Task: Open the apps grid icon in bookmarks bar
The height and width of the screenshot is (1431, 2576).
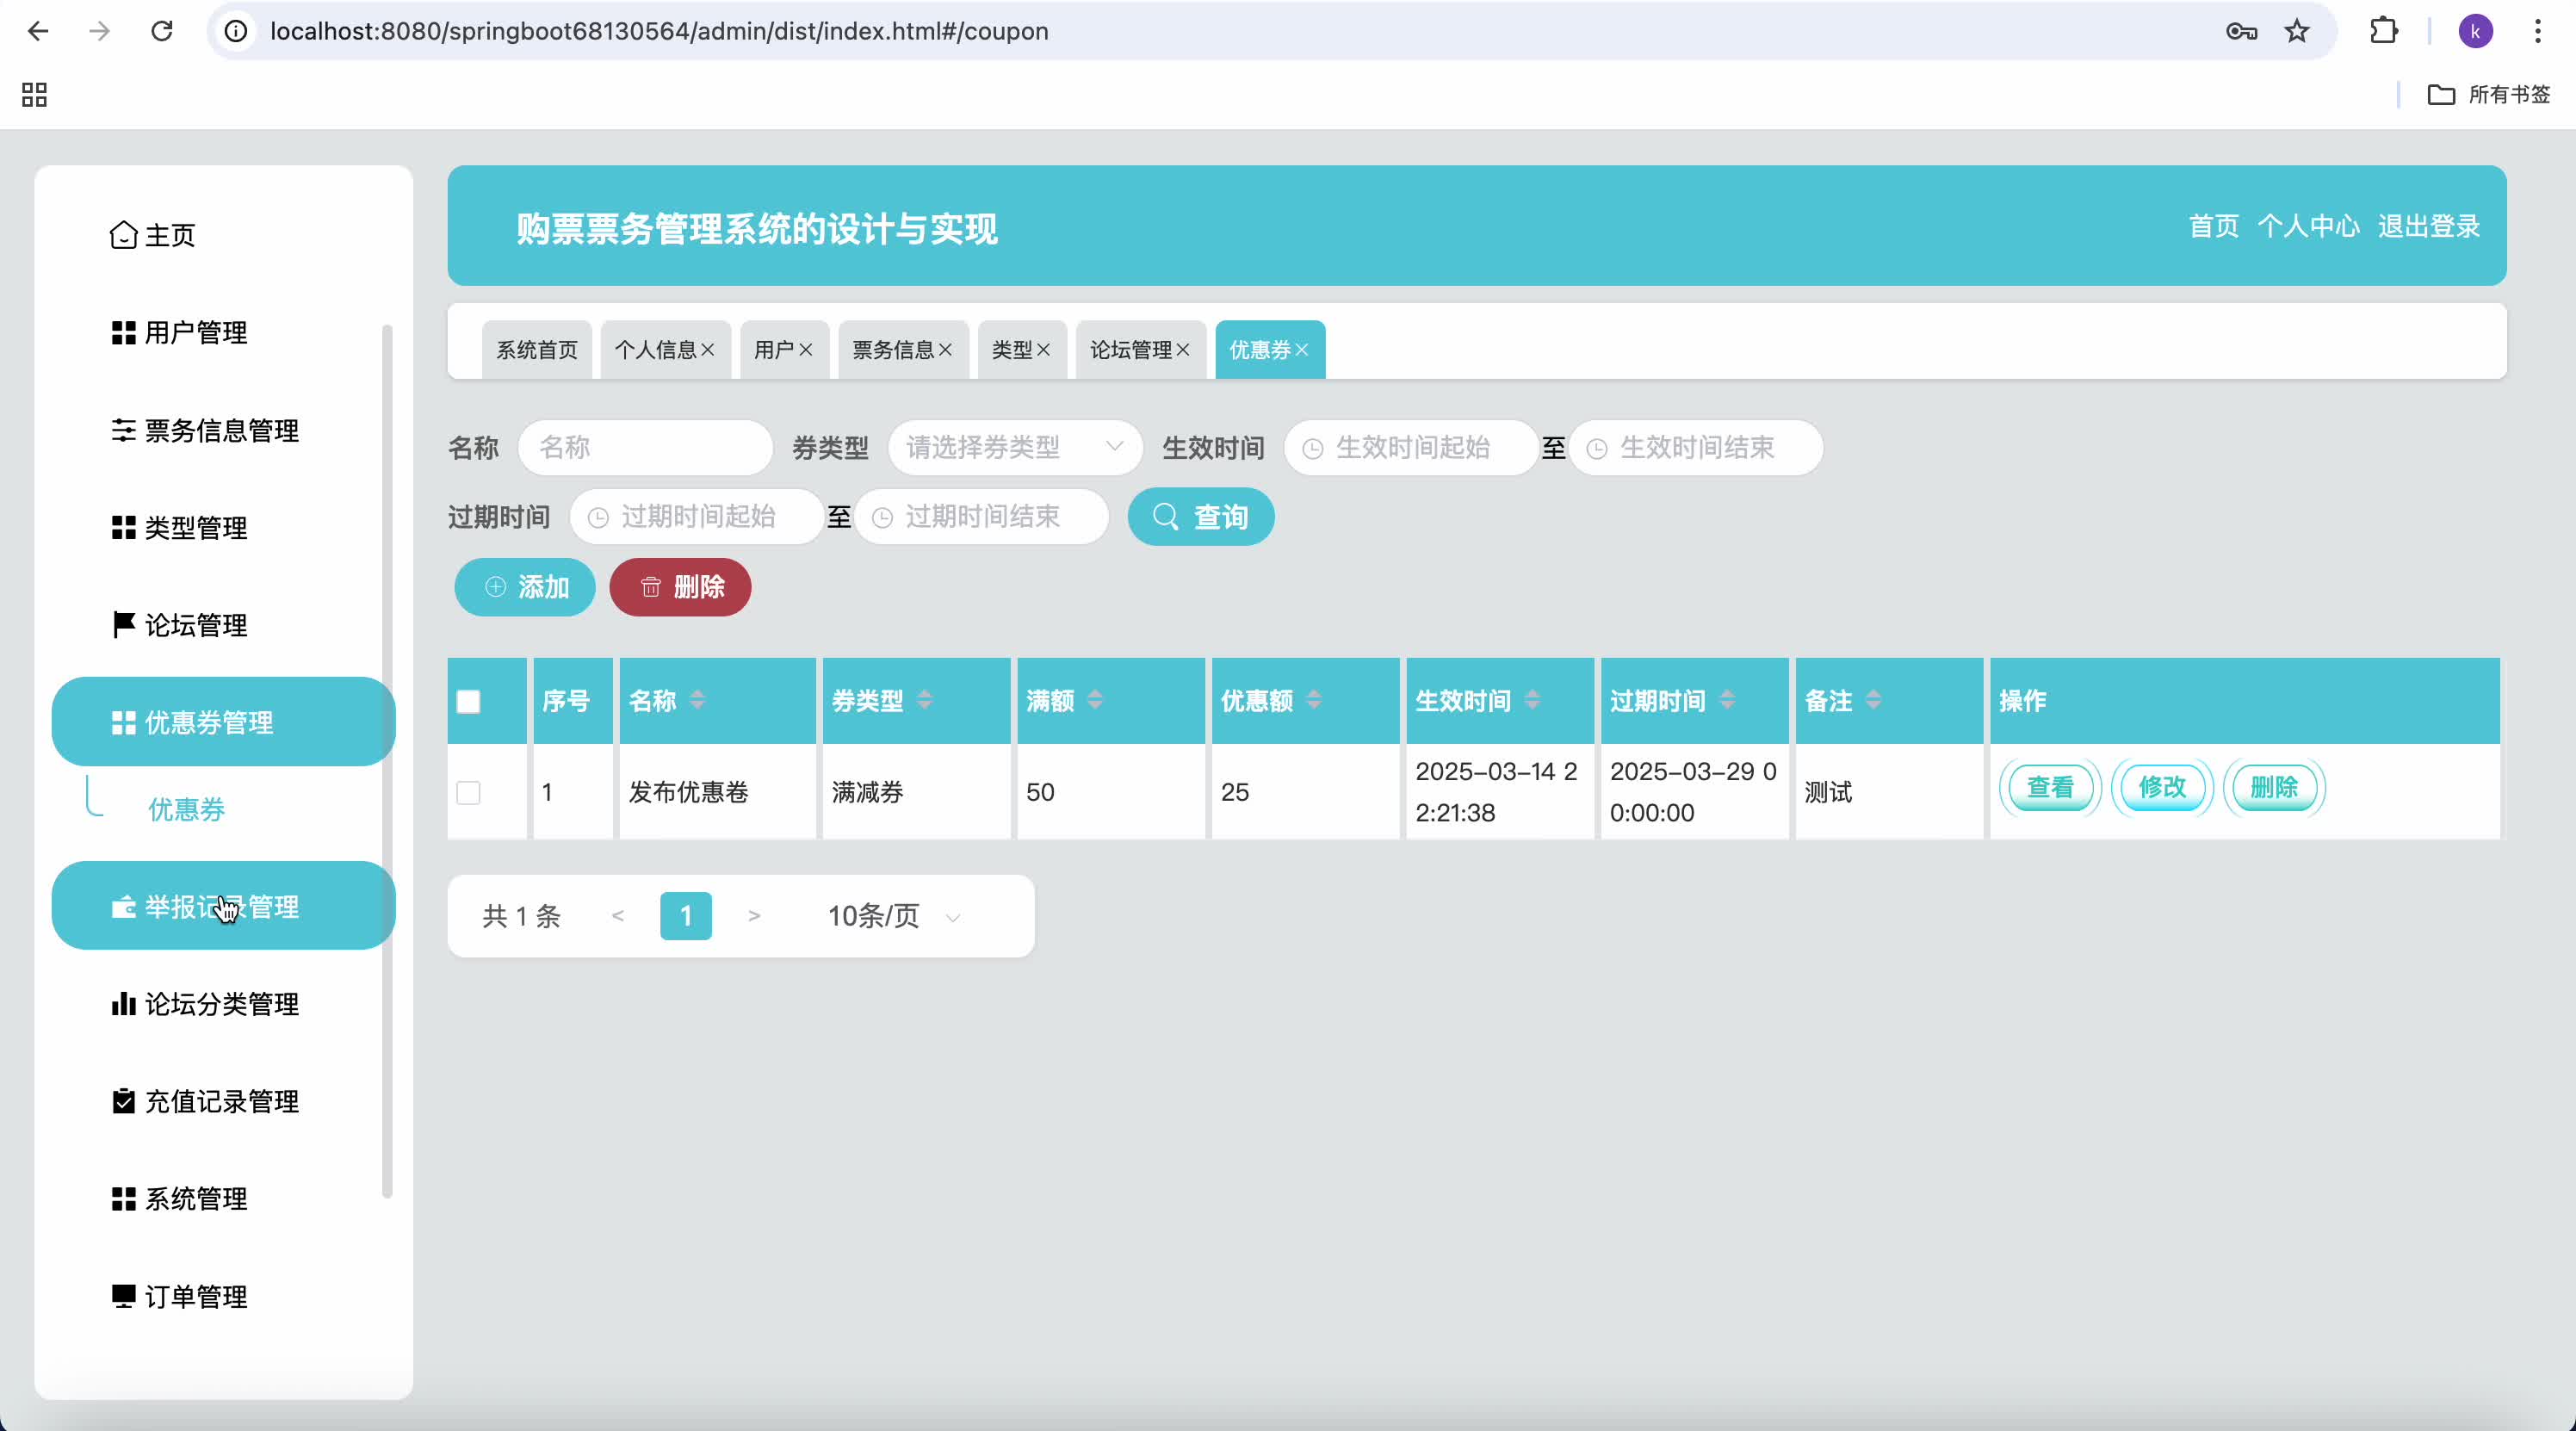Action: coord(34,95)
